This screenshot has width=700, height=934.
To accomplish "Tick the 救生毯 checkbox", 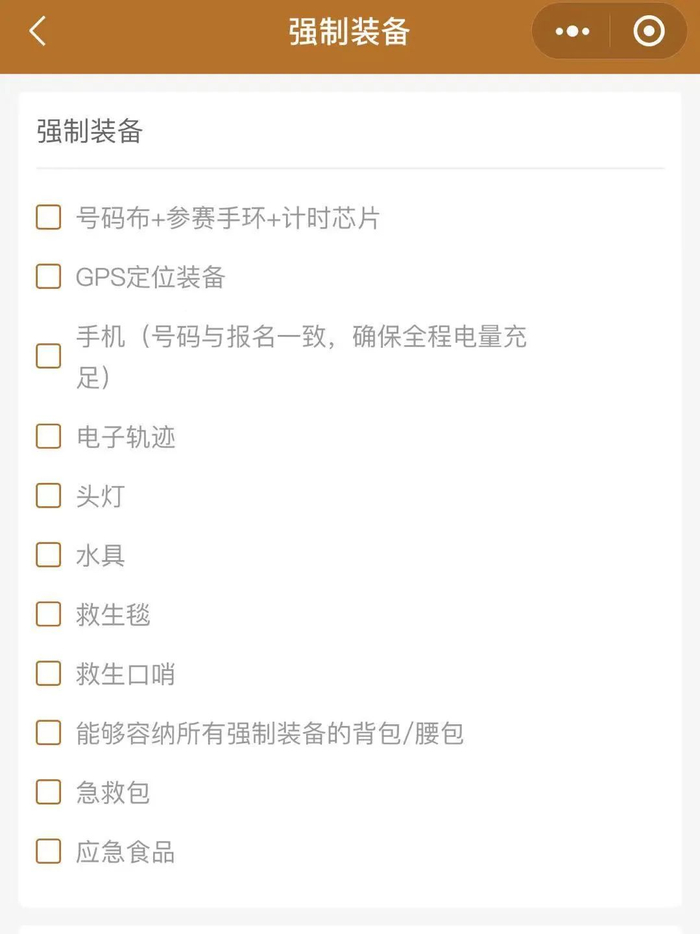I will [x=49, y=614].
